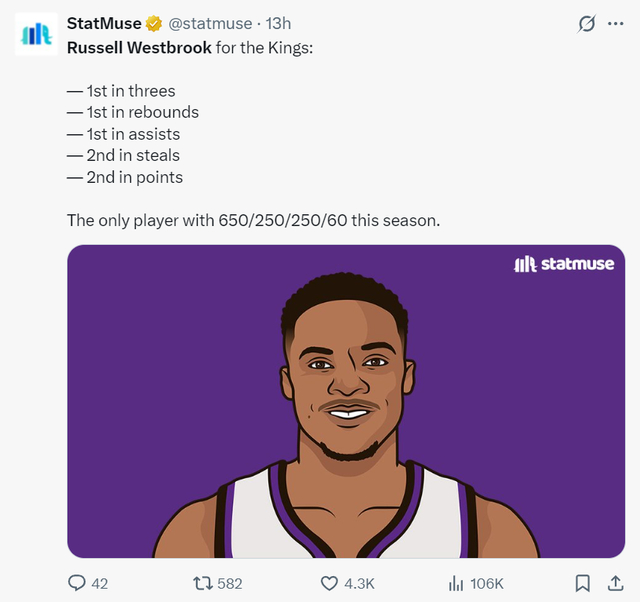Image resolution: width=640 pixels, height=602 pixels.
Task: Open the three-dot more options menu
Action: click(615, 23)
